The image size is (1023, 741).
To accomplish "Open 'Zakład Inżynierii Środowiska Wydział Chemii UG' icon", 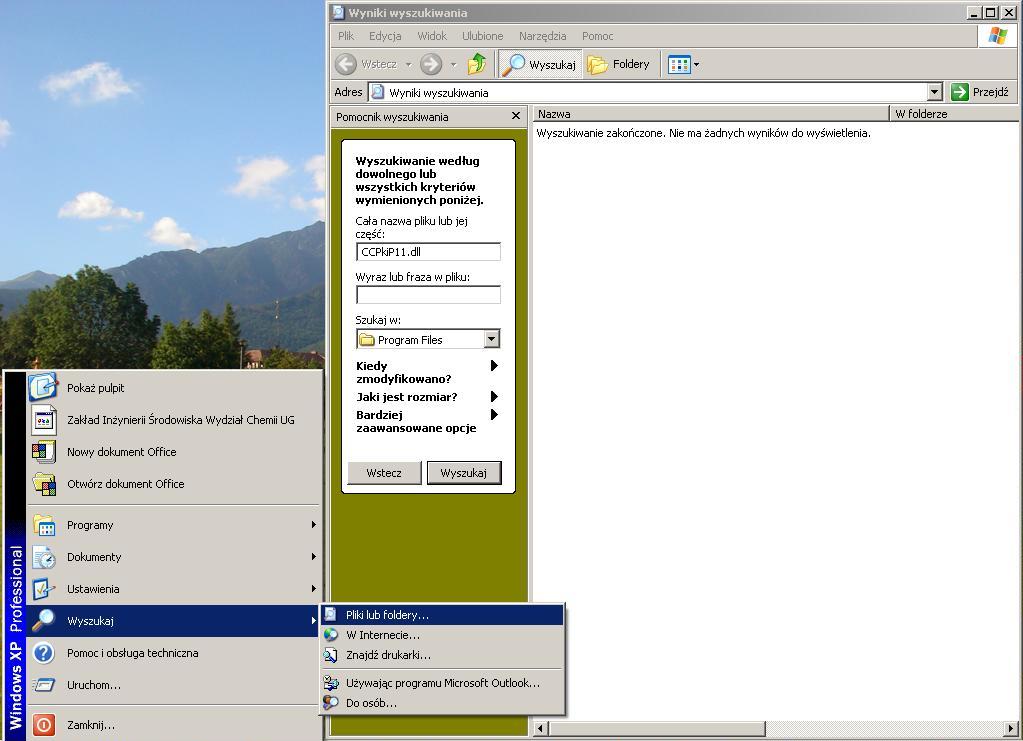I will click(44, 420).
